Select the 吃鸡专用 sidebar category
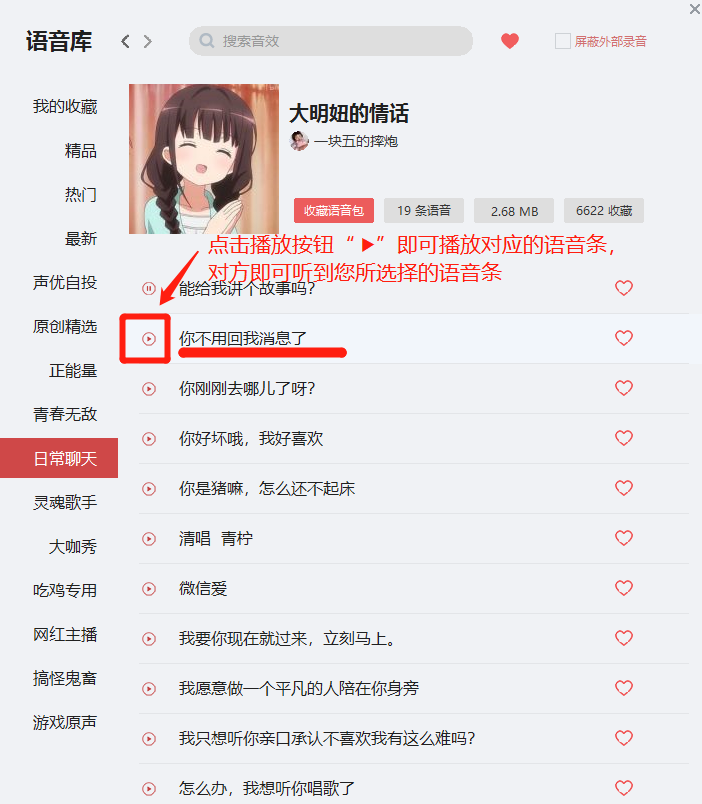The height and width of the screenshot is (804, 702). (x=65, y=591)
